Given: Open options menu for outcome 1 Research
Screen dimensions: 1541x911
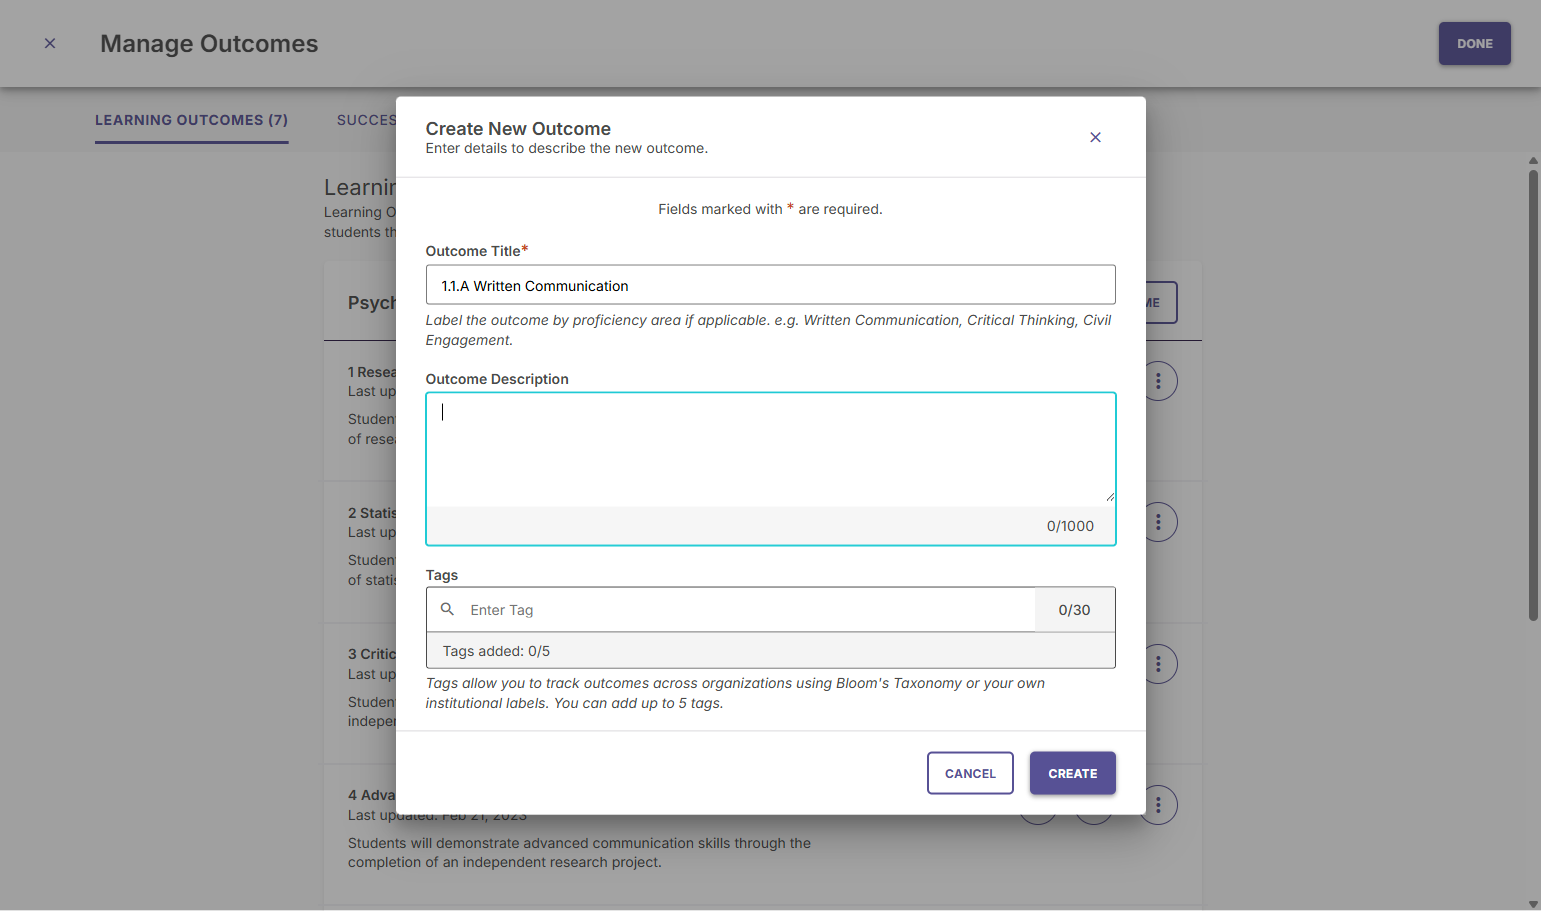Looking at the screenshot, I should click(x=1158, y=381).
